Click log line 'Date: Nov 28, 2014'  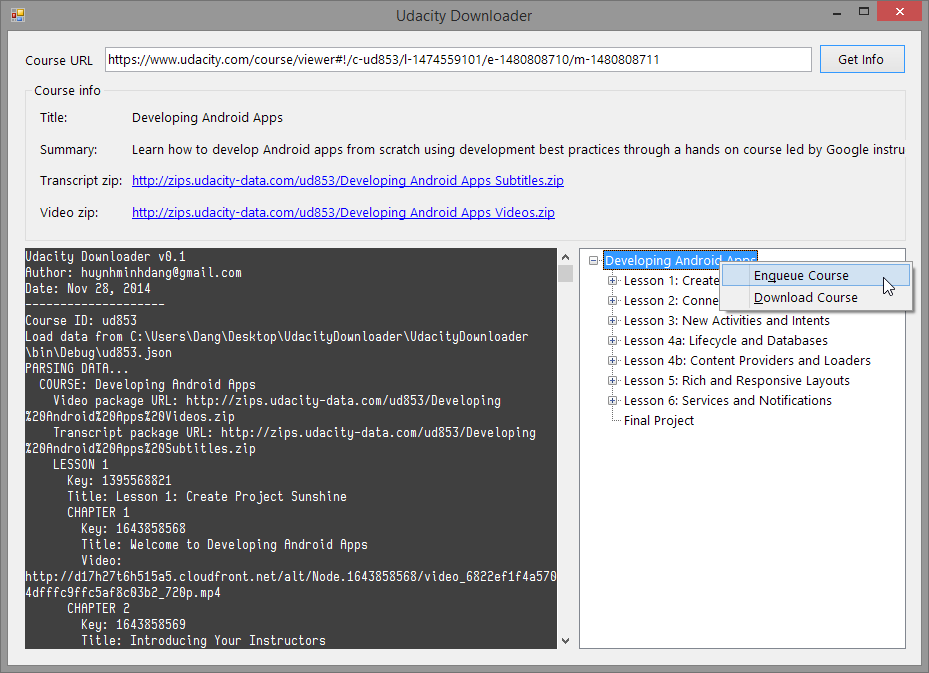point(88,289)
